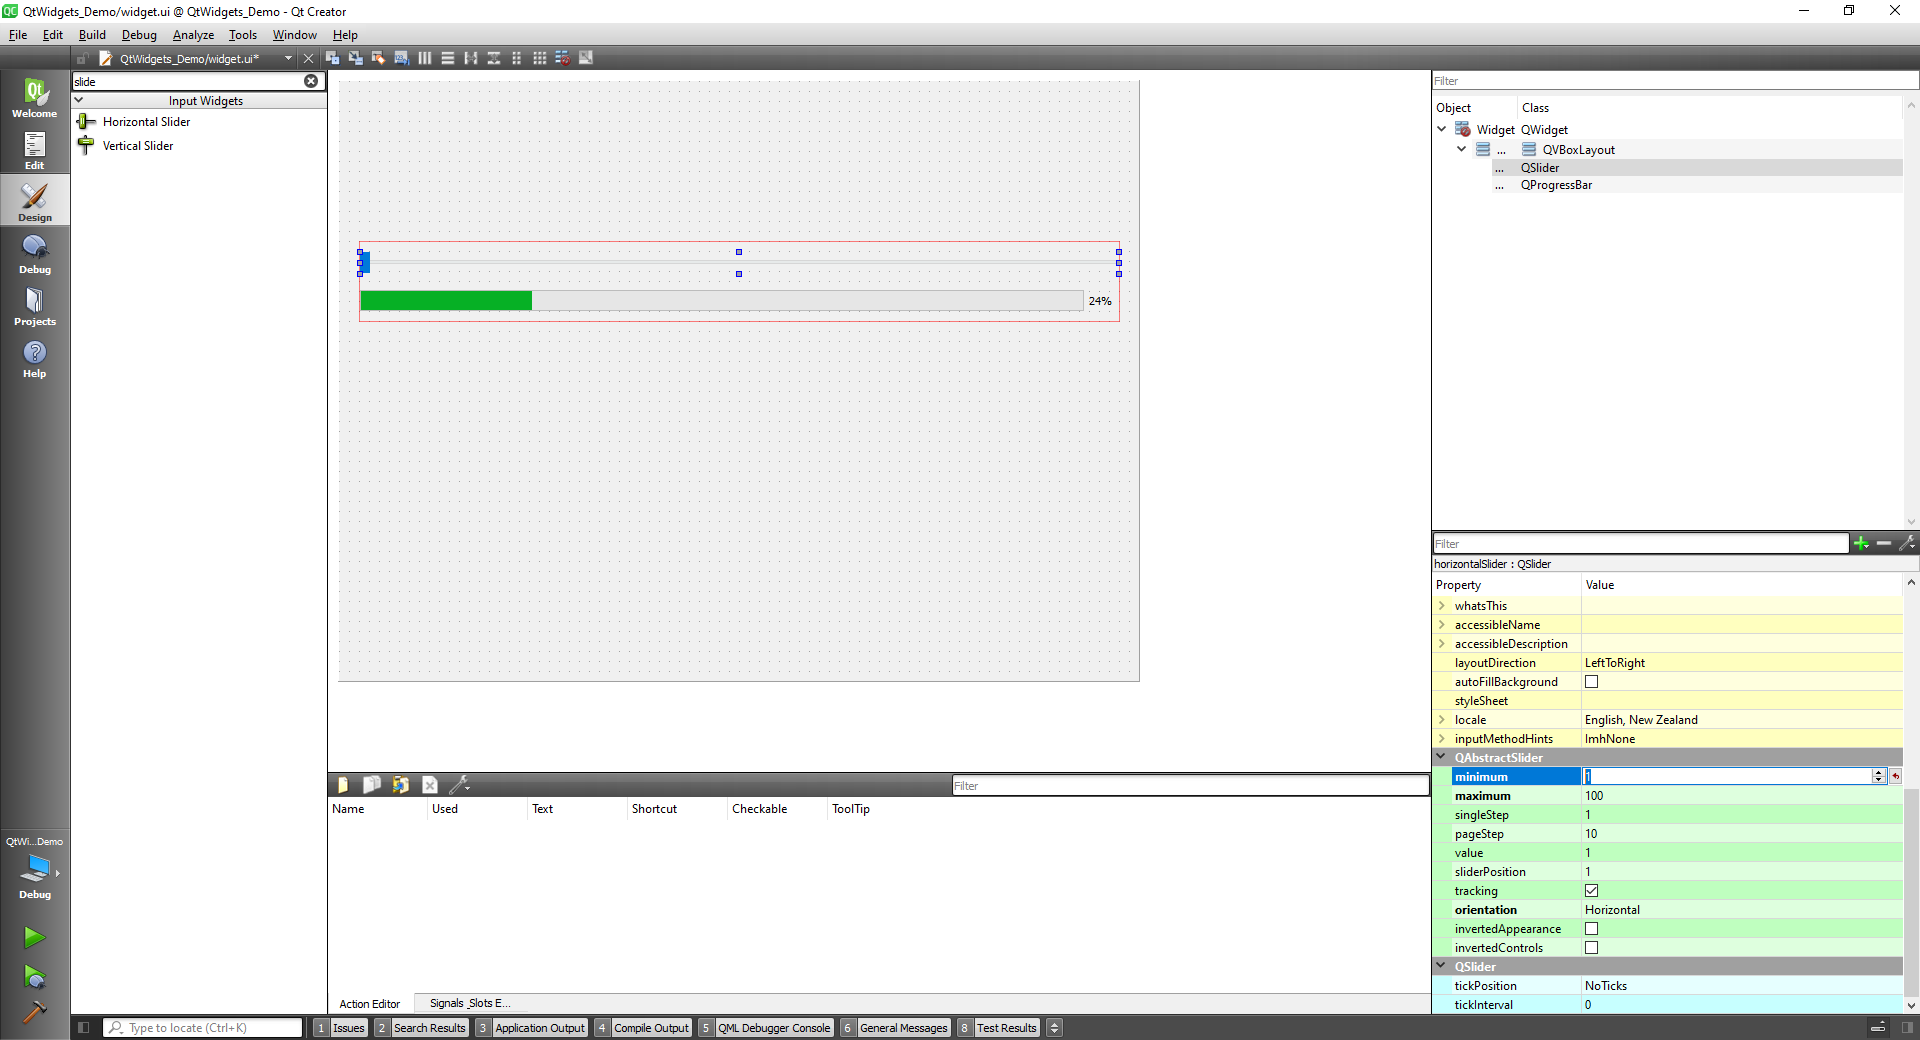Open the File menu
Viewport: 1920px width, 1040px height.
click(x=18, y=35)
